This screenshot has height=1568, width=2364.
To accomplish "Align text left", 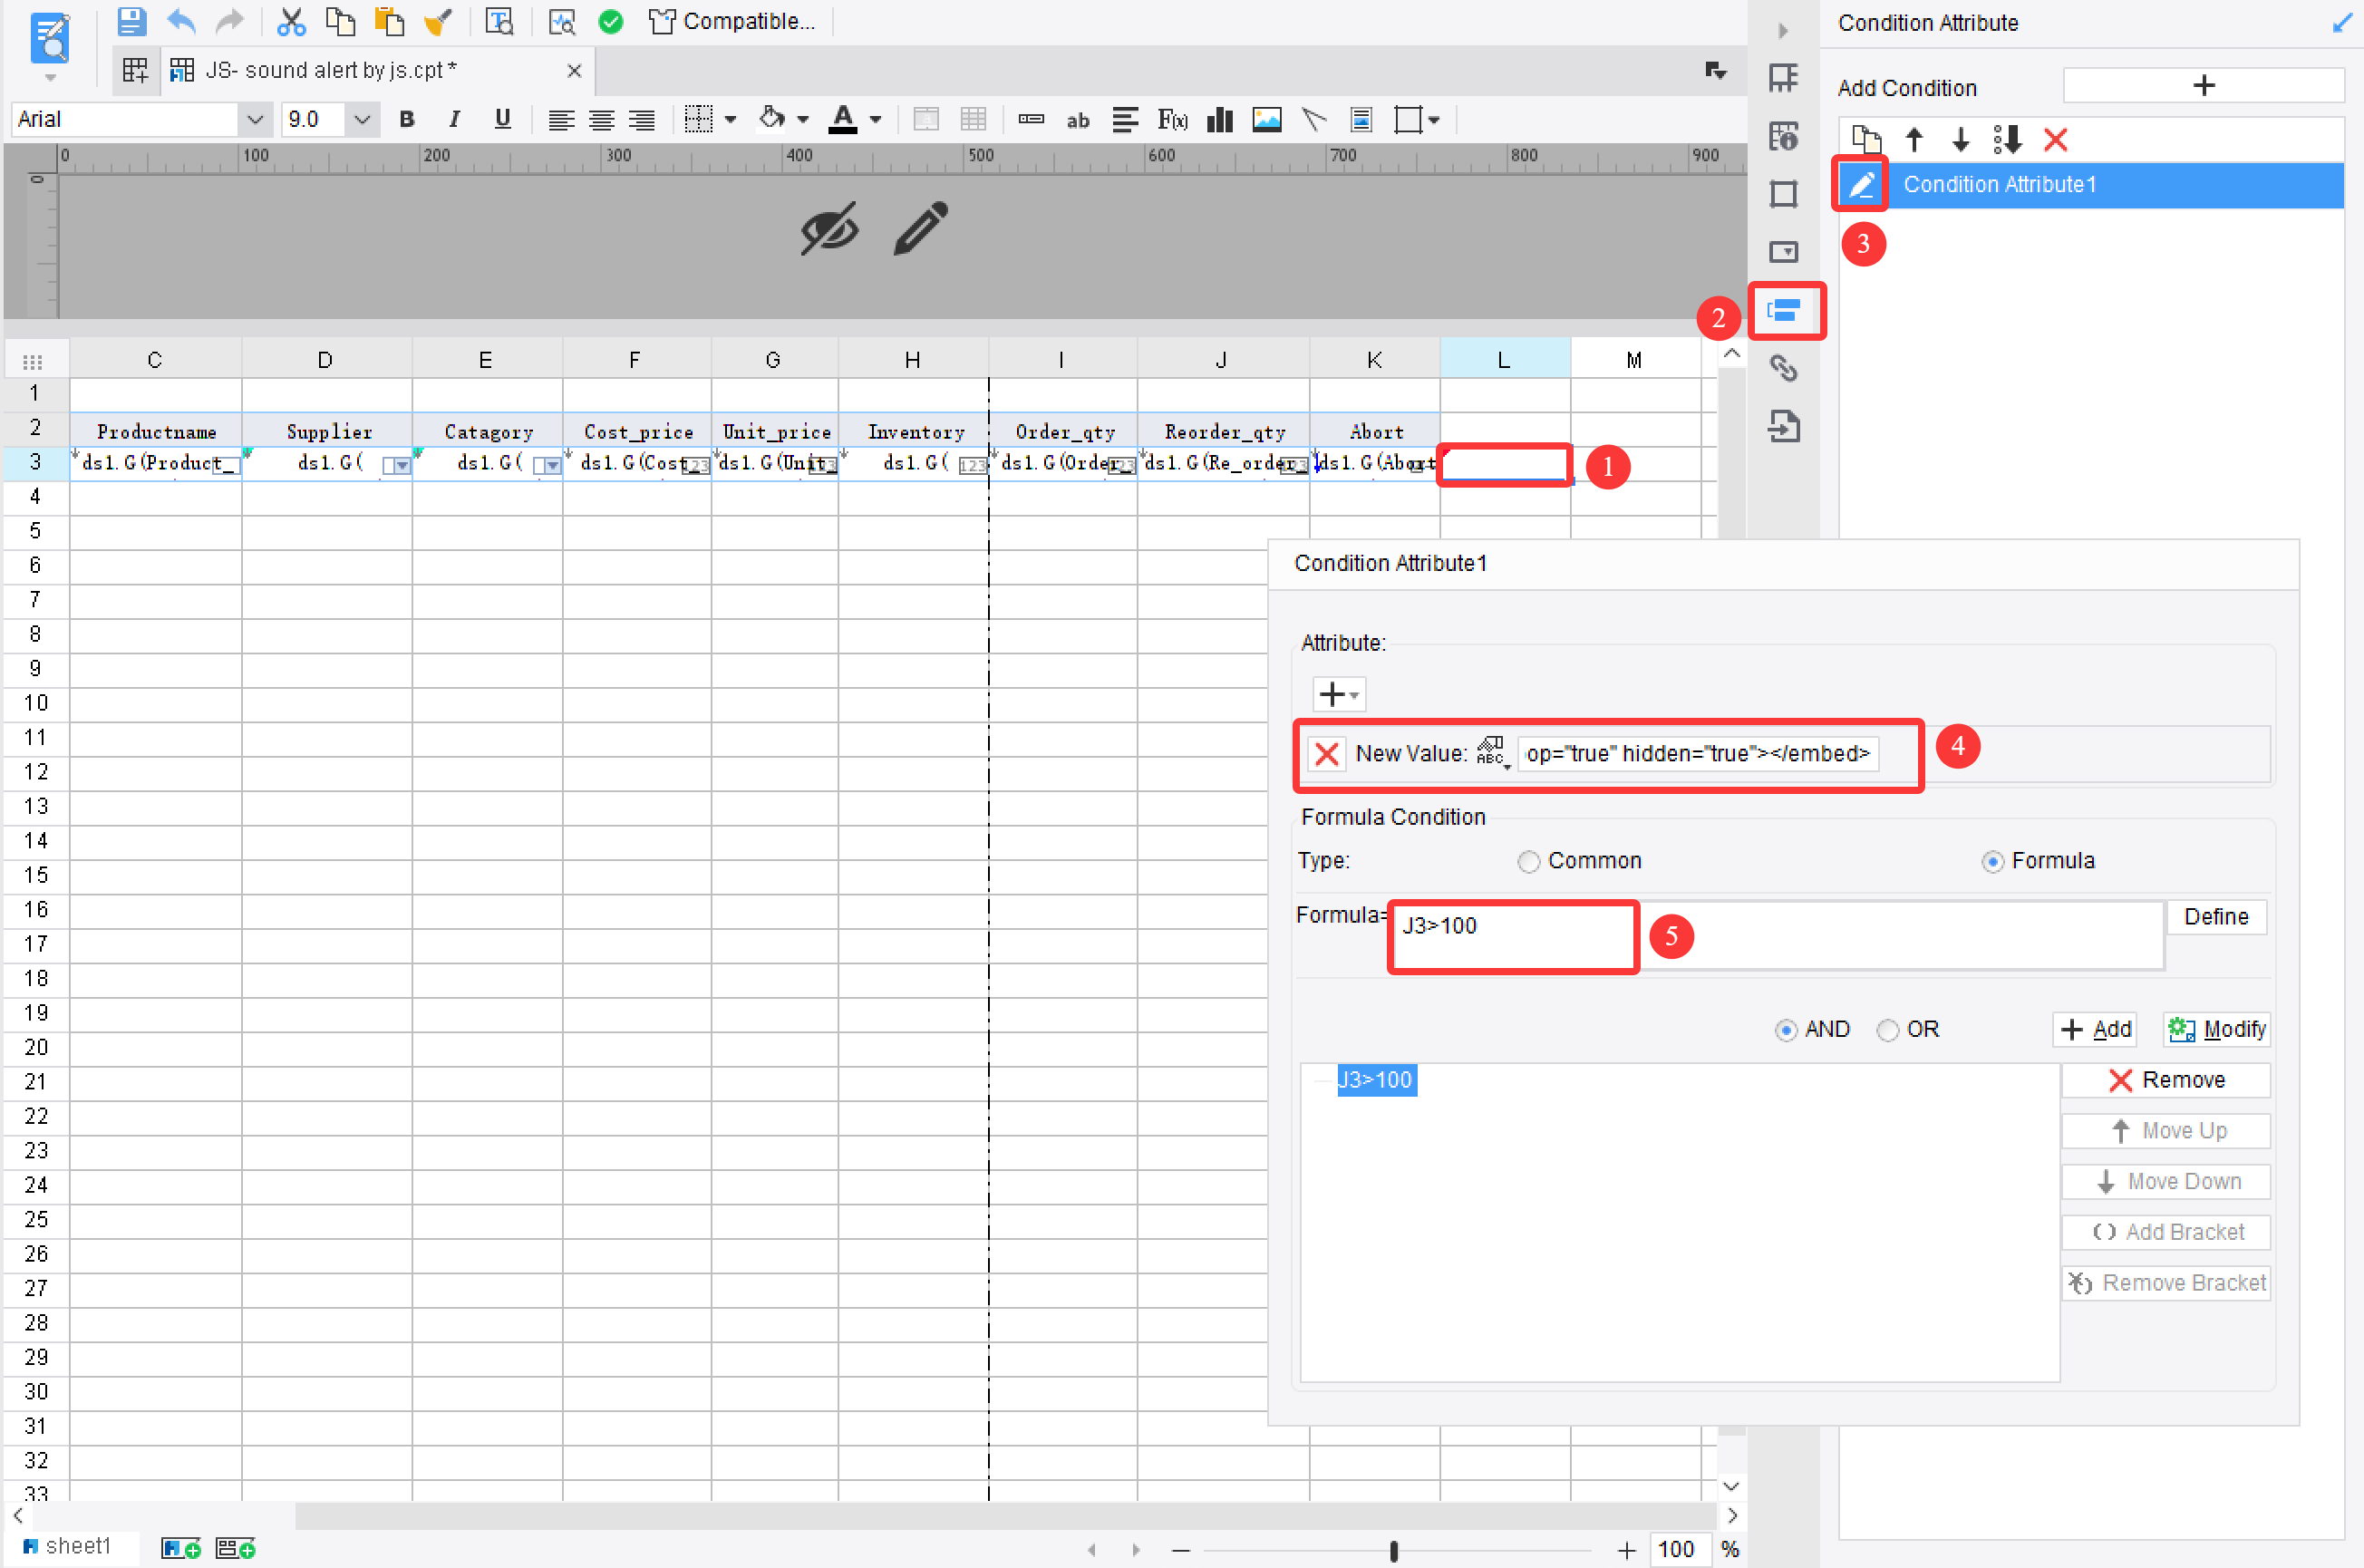I will pos(561,120).
